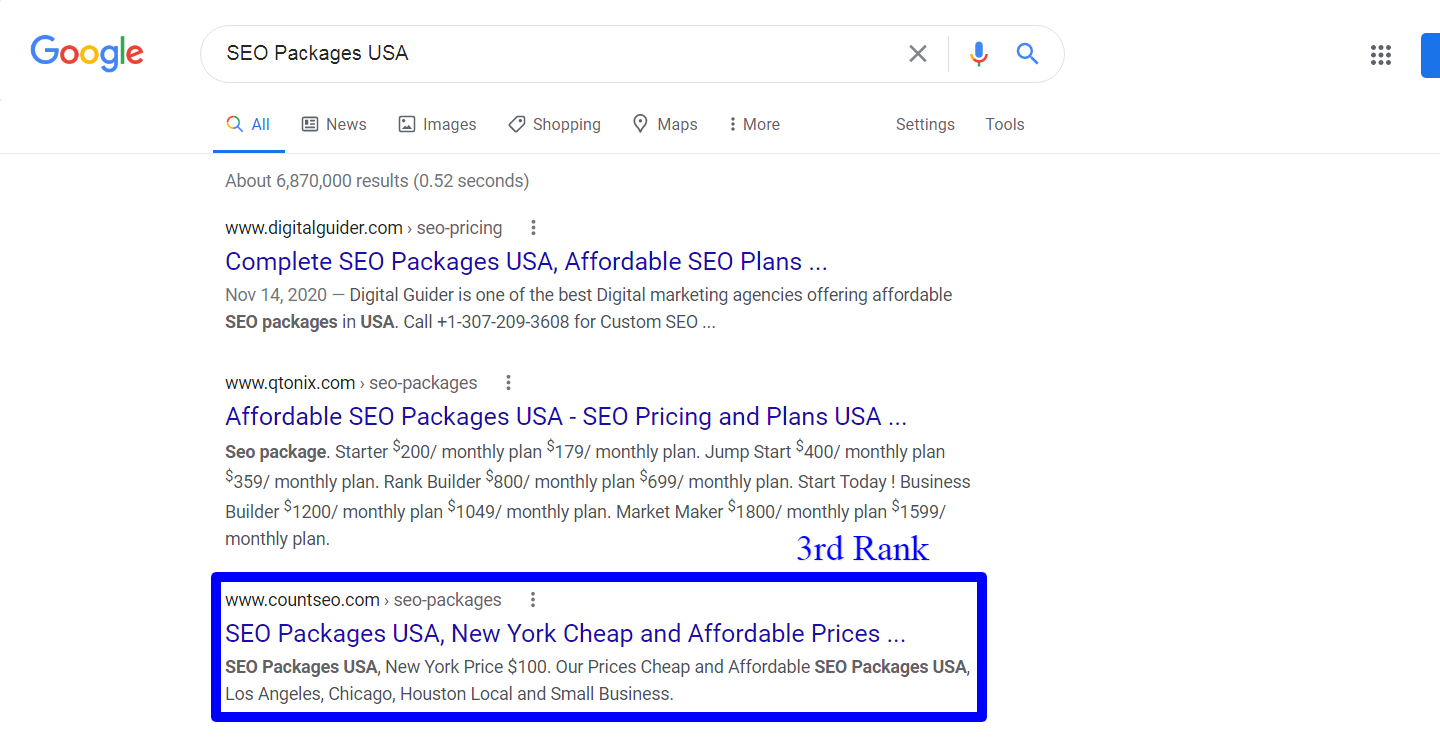Click the www.countseo.com URL breadcrumb
The height and width of the screenshot is (739, 1440).
coord(363,600)
